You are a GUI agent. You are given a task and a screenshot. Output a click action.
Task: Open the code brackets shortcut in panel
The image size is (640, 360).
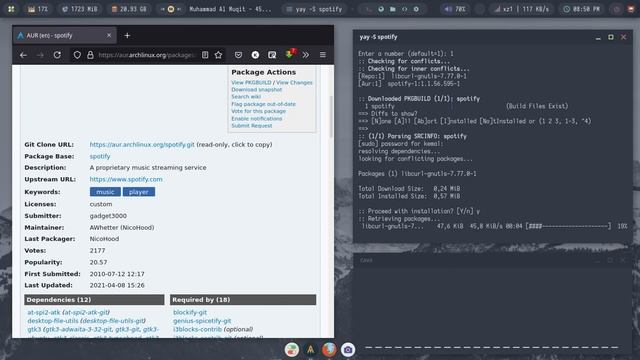coord(404,9)
